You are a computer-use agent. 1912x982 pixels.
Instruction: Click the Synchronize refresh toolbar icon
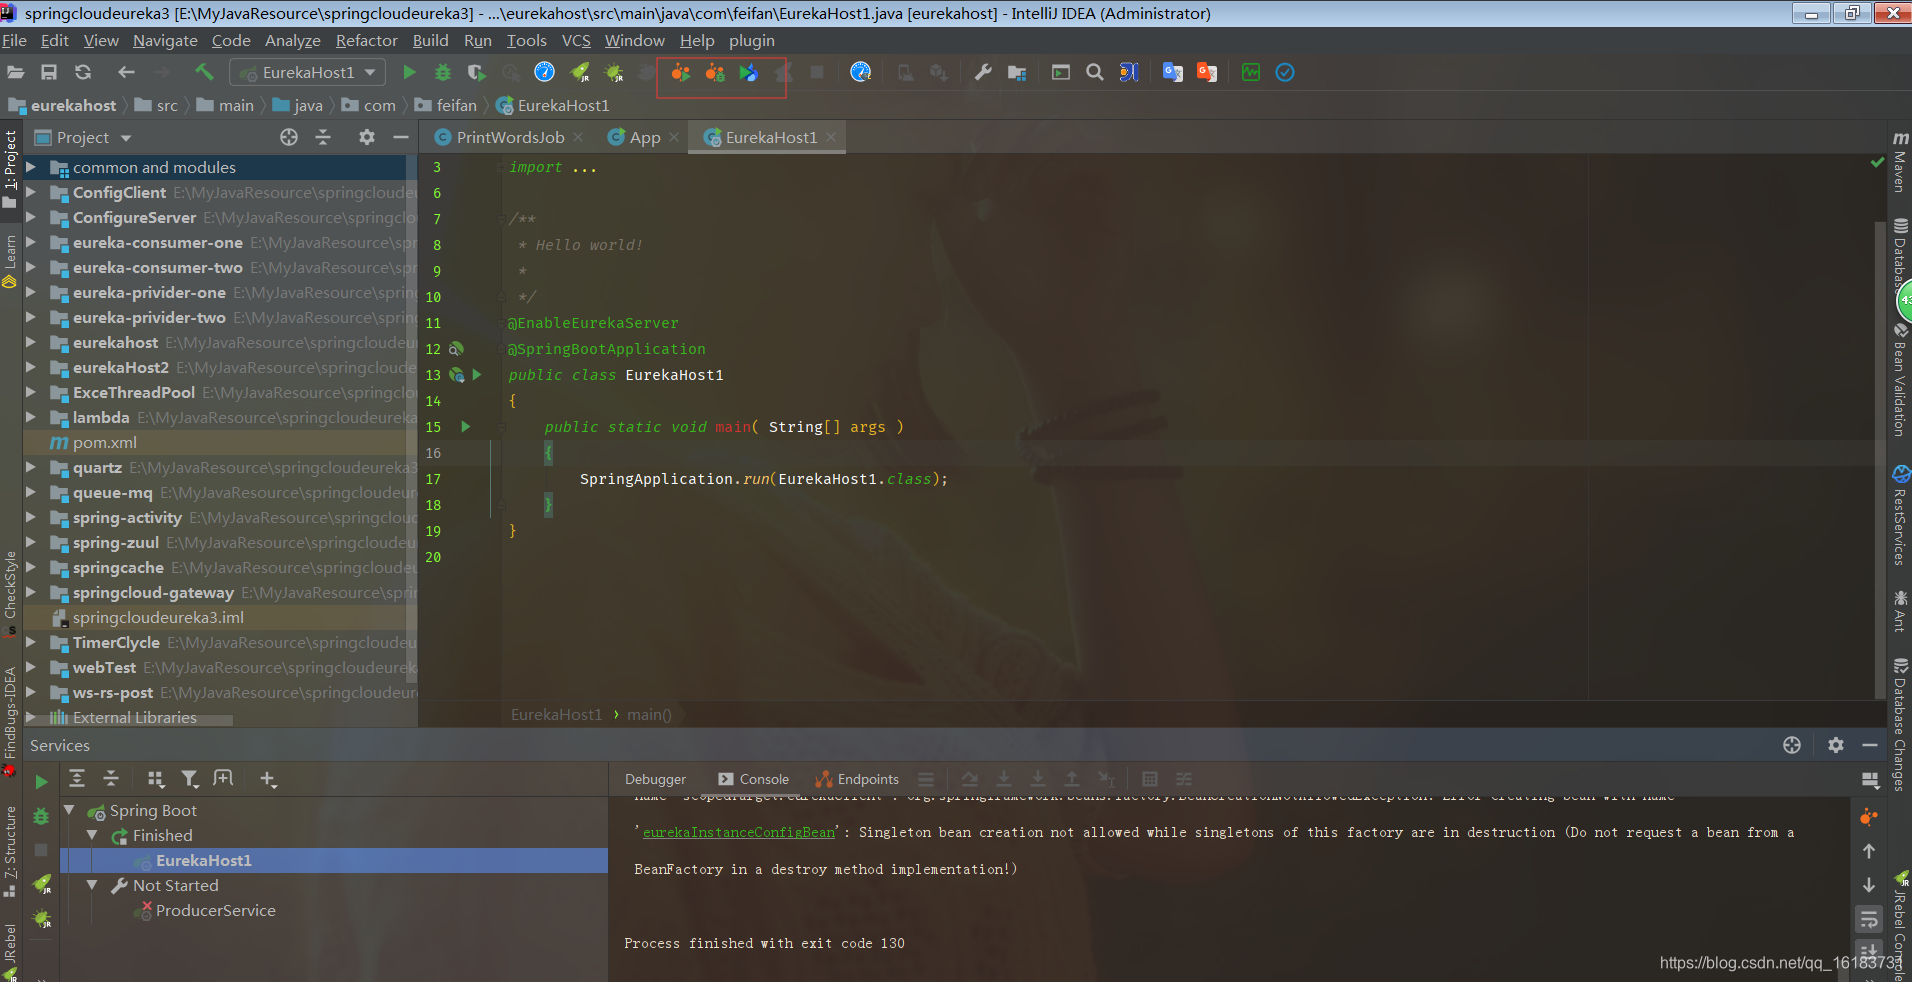(x=83, y=72)
